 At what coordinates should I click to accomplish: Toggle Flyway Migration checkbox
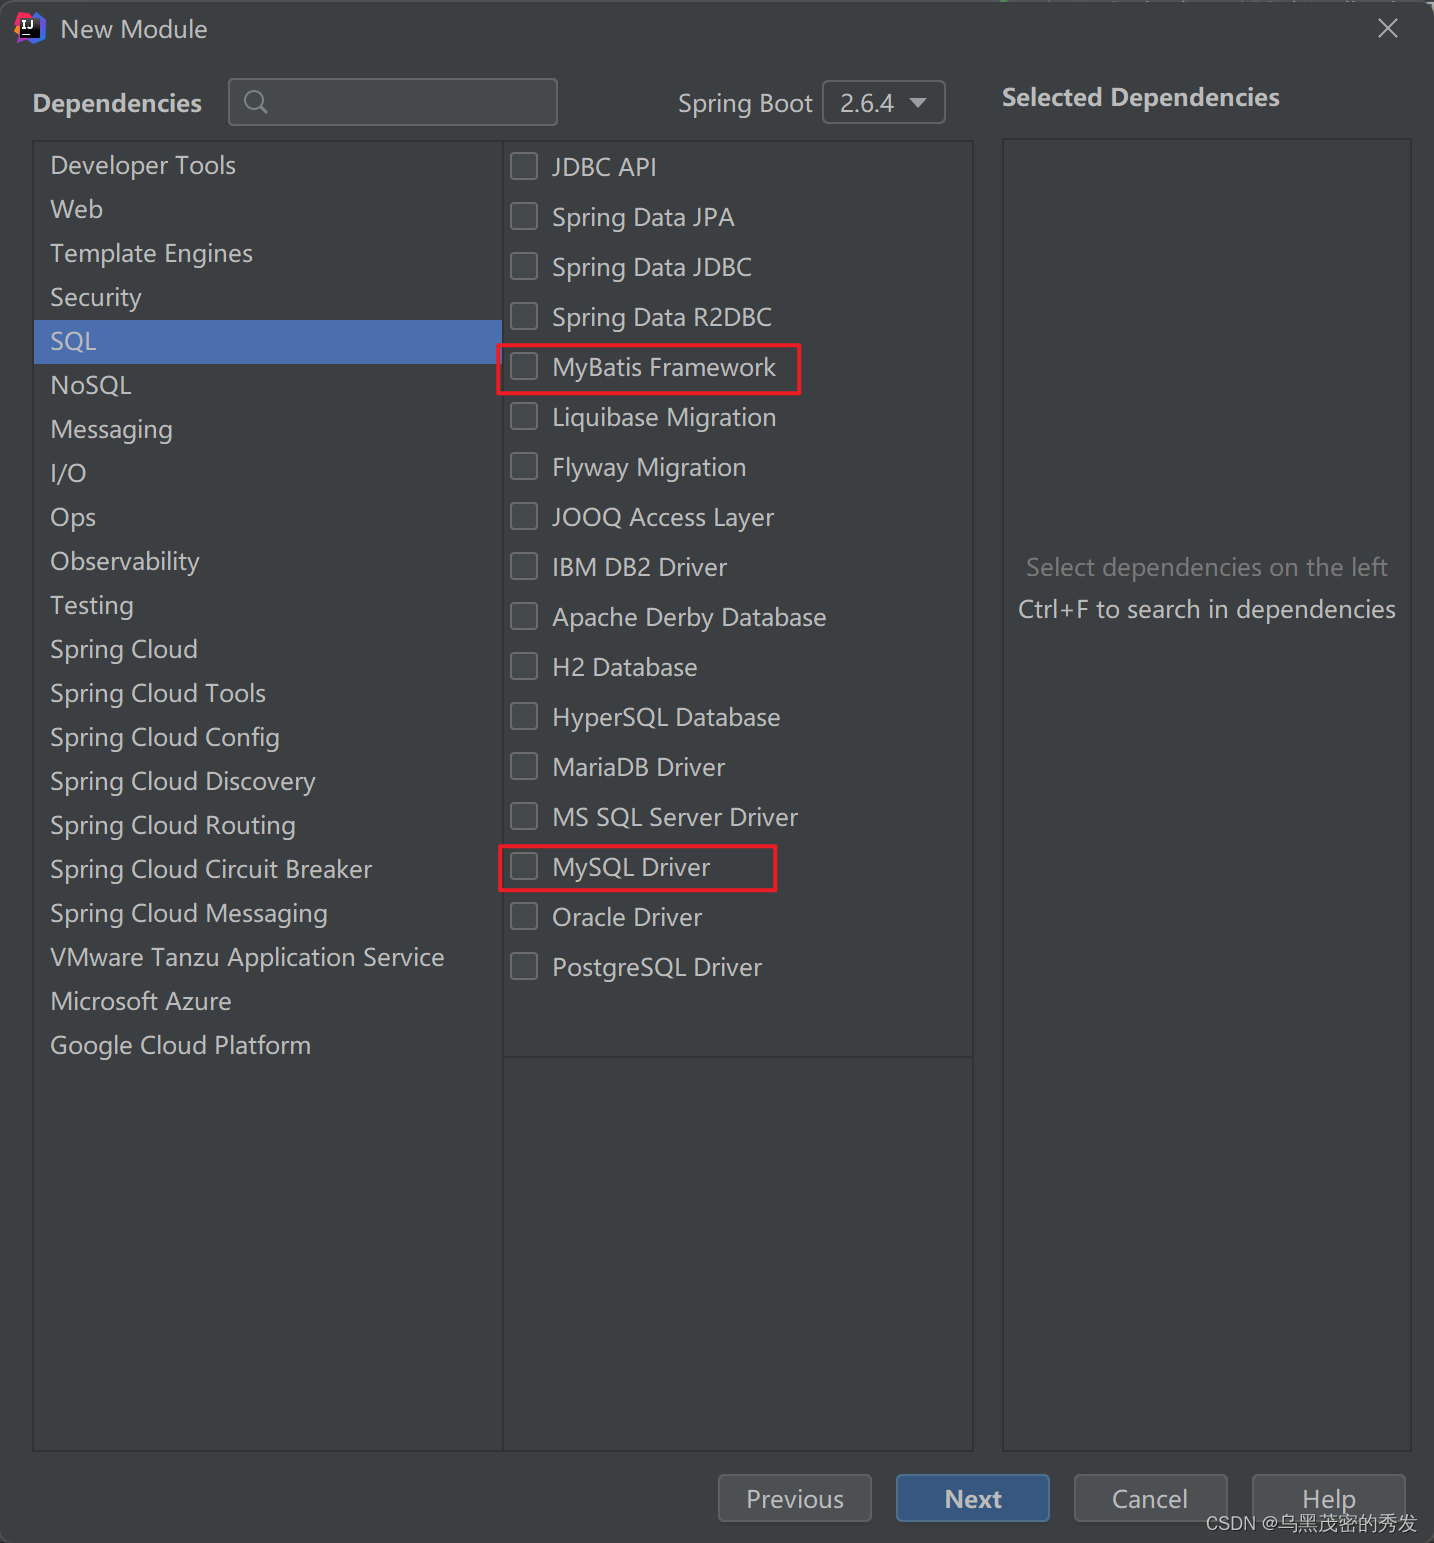524,466
